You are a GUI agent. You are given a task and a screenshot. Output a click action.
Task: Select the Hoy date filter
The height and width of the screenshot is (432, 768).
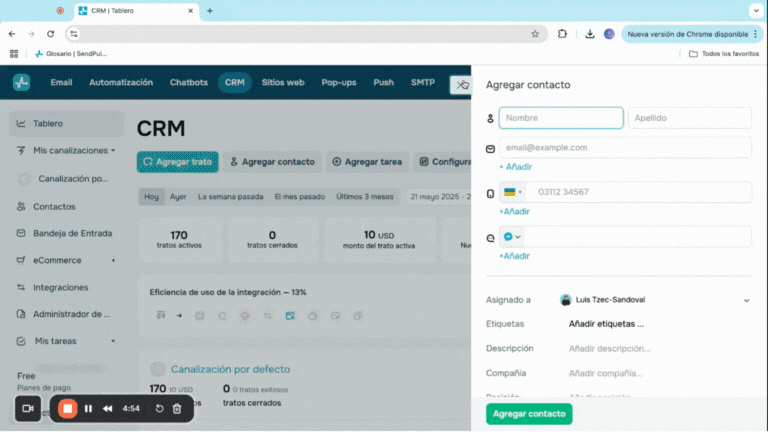(x=151, y=196)
